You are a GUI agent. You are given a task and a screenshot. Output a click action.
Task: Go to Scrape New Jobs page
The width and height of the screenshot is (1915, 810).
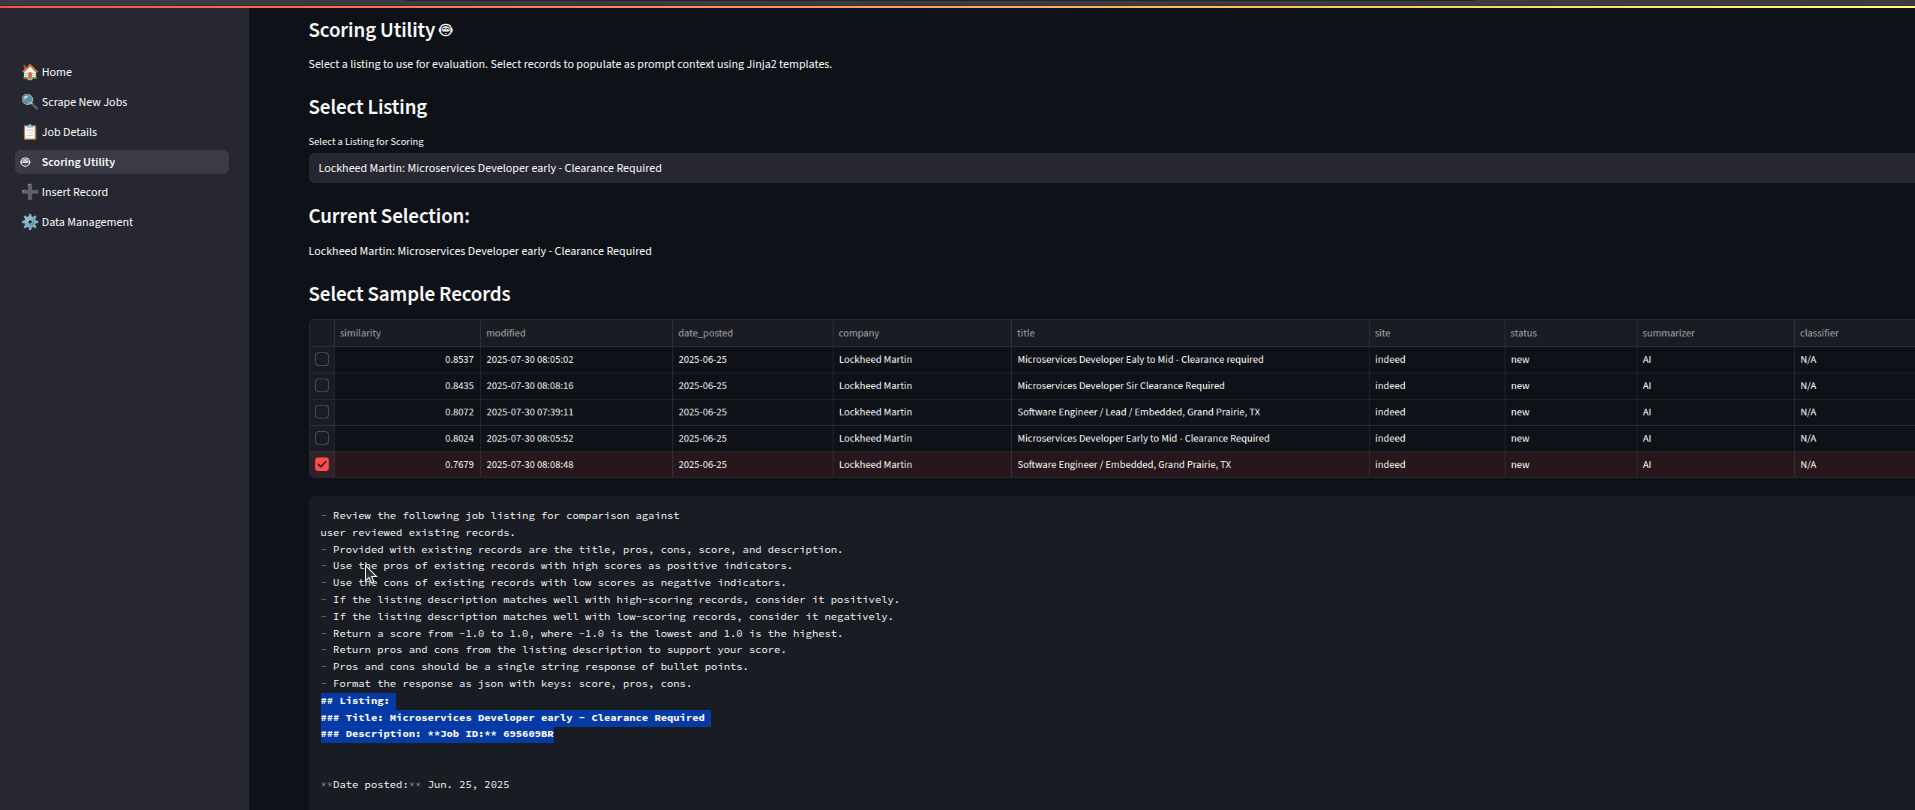click(84, 102)
